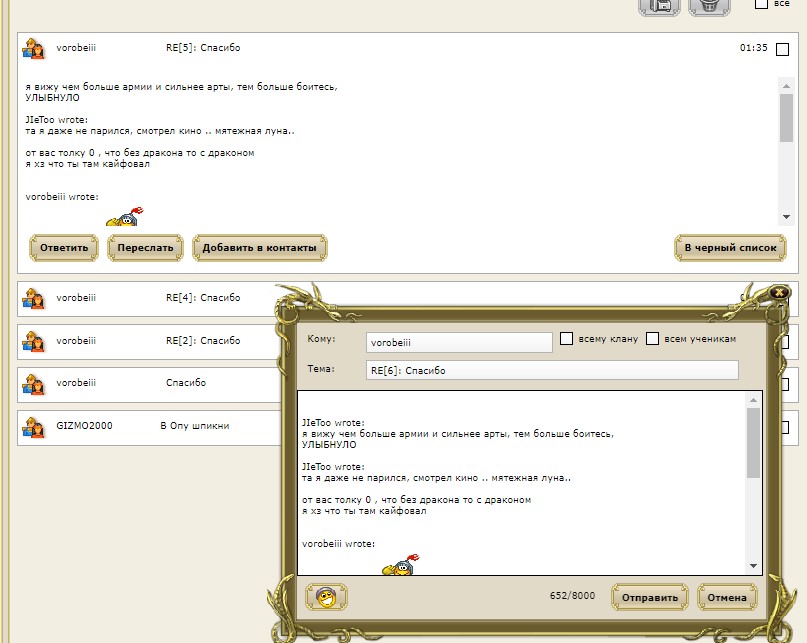Click avatar icon beside RE[4]: Спасибо
Viewport: 807px width, 643px height.
click(34, 298)
